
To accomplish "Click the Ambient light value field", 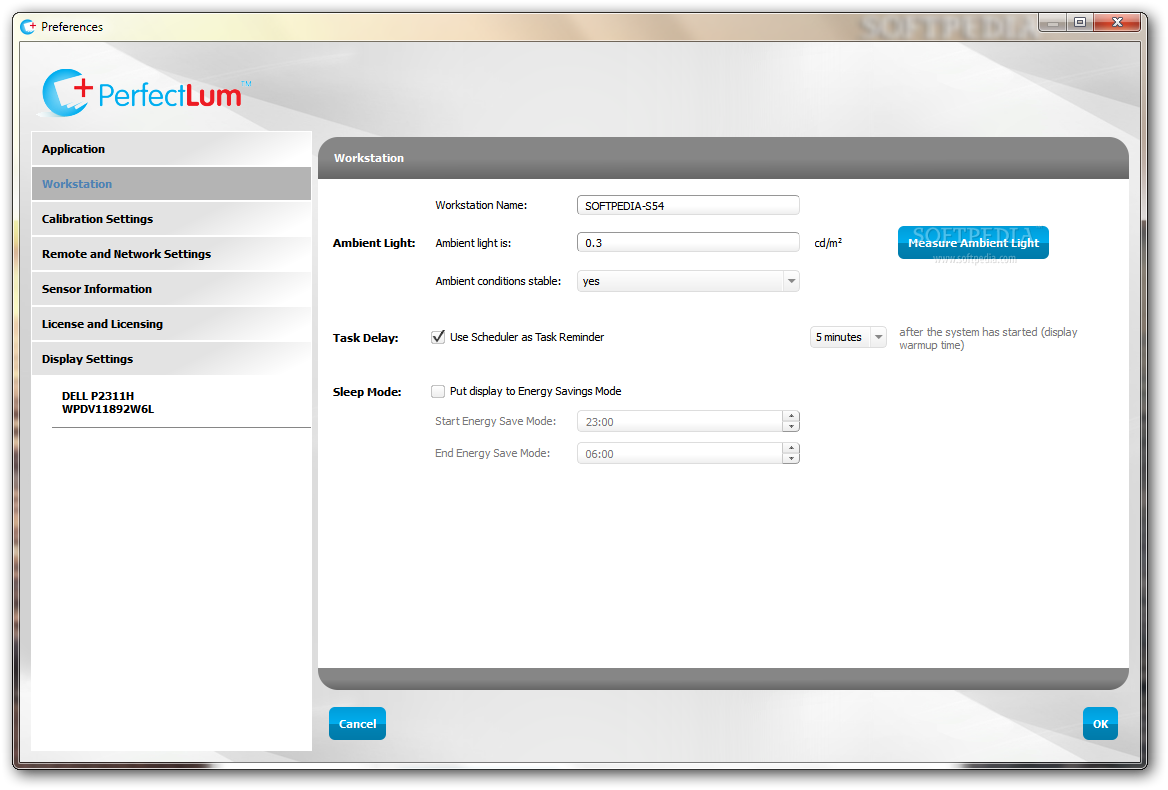I will [x=688, y=243].
